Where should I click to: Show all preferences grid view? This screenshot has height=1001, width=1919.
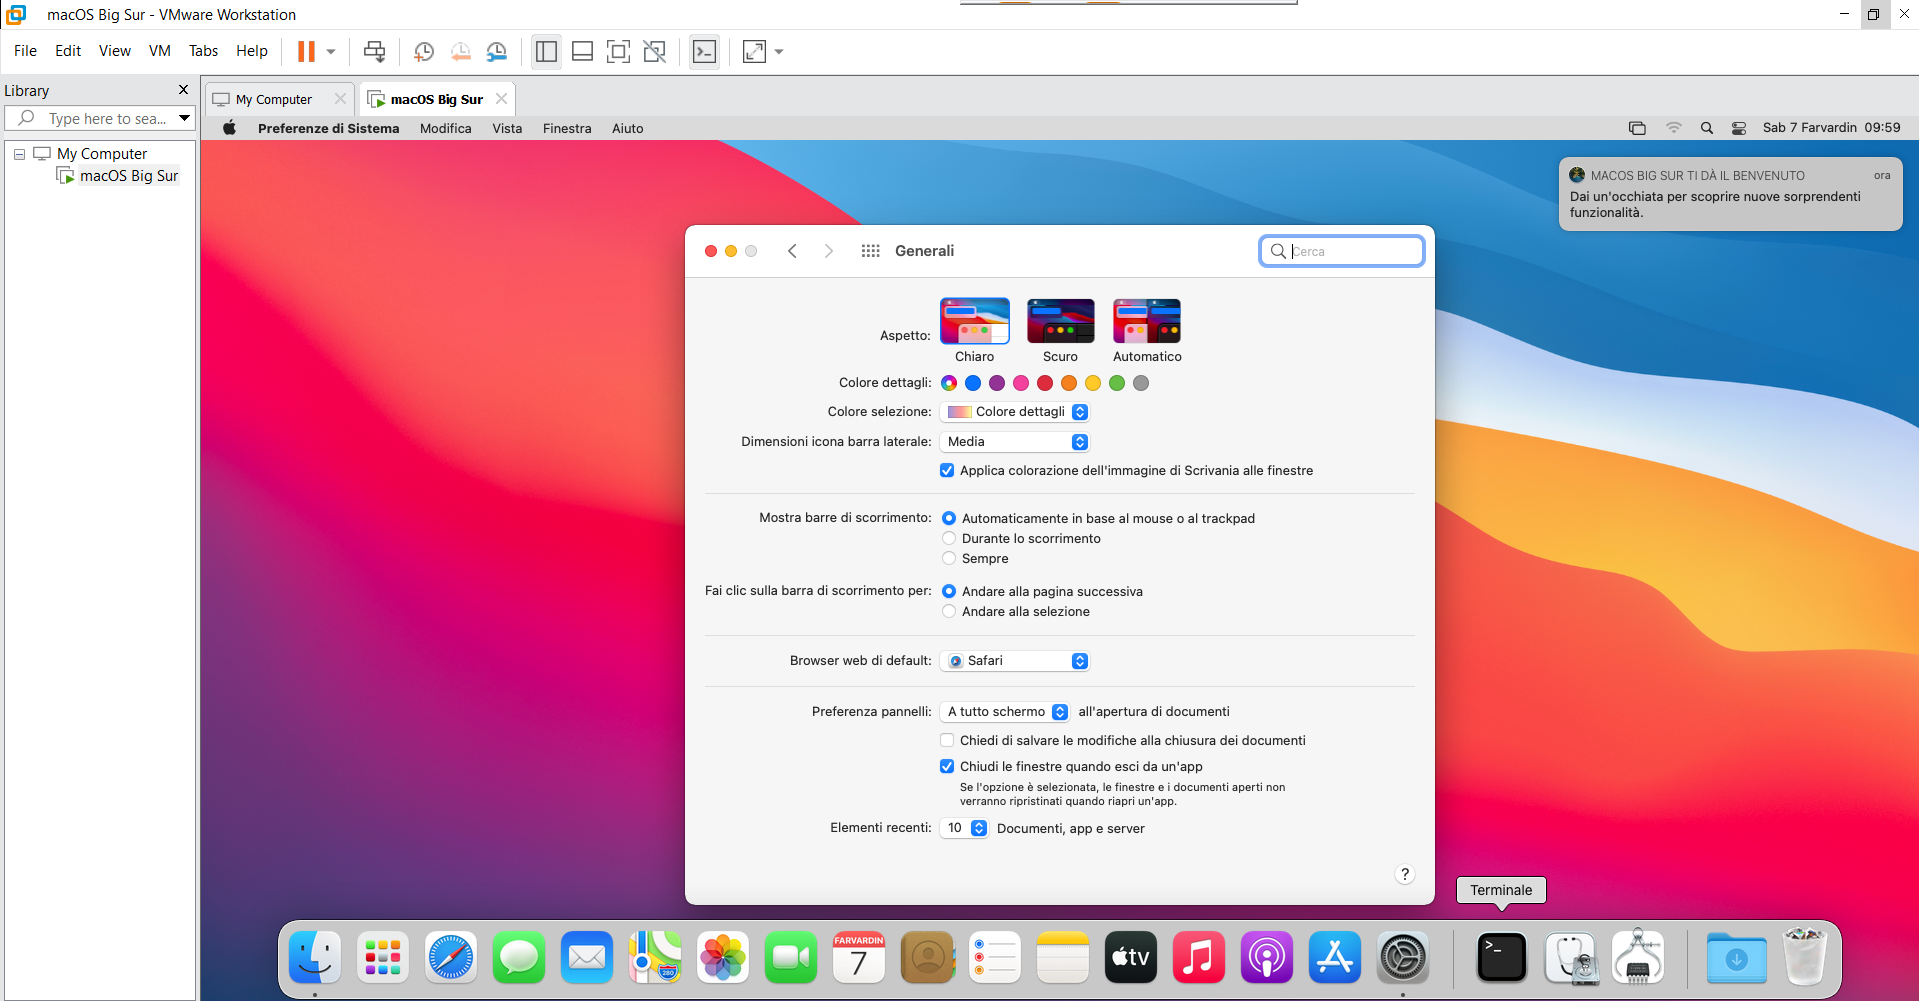coord(870,251)
